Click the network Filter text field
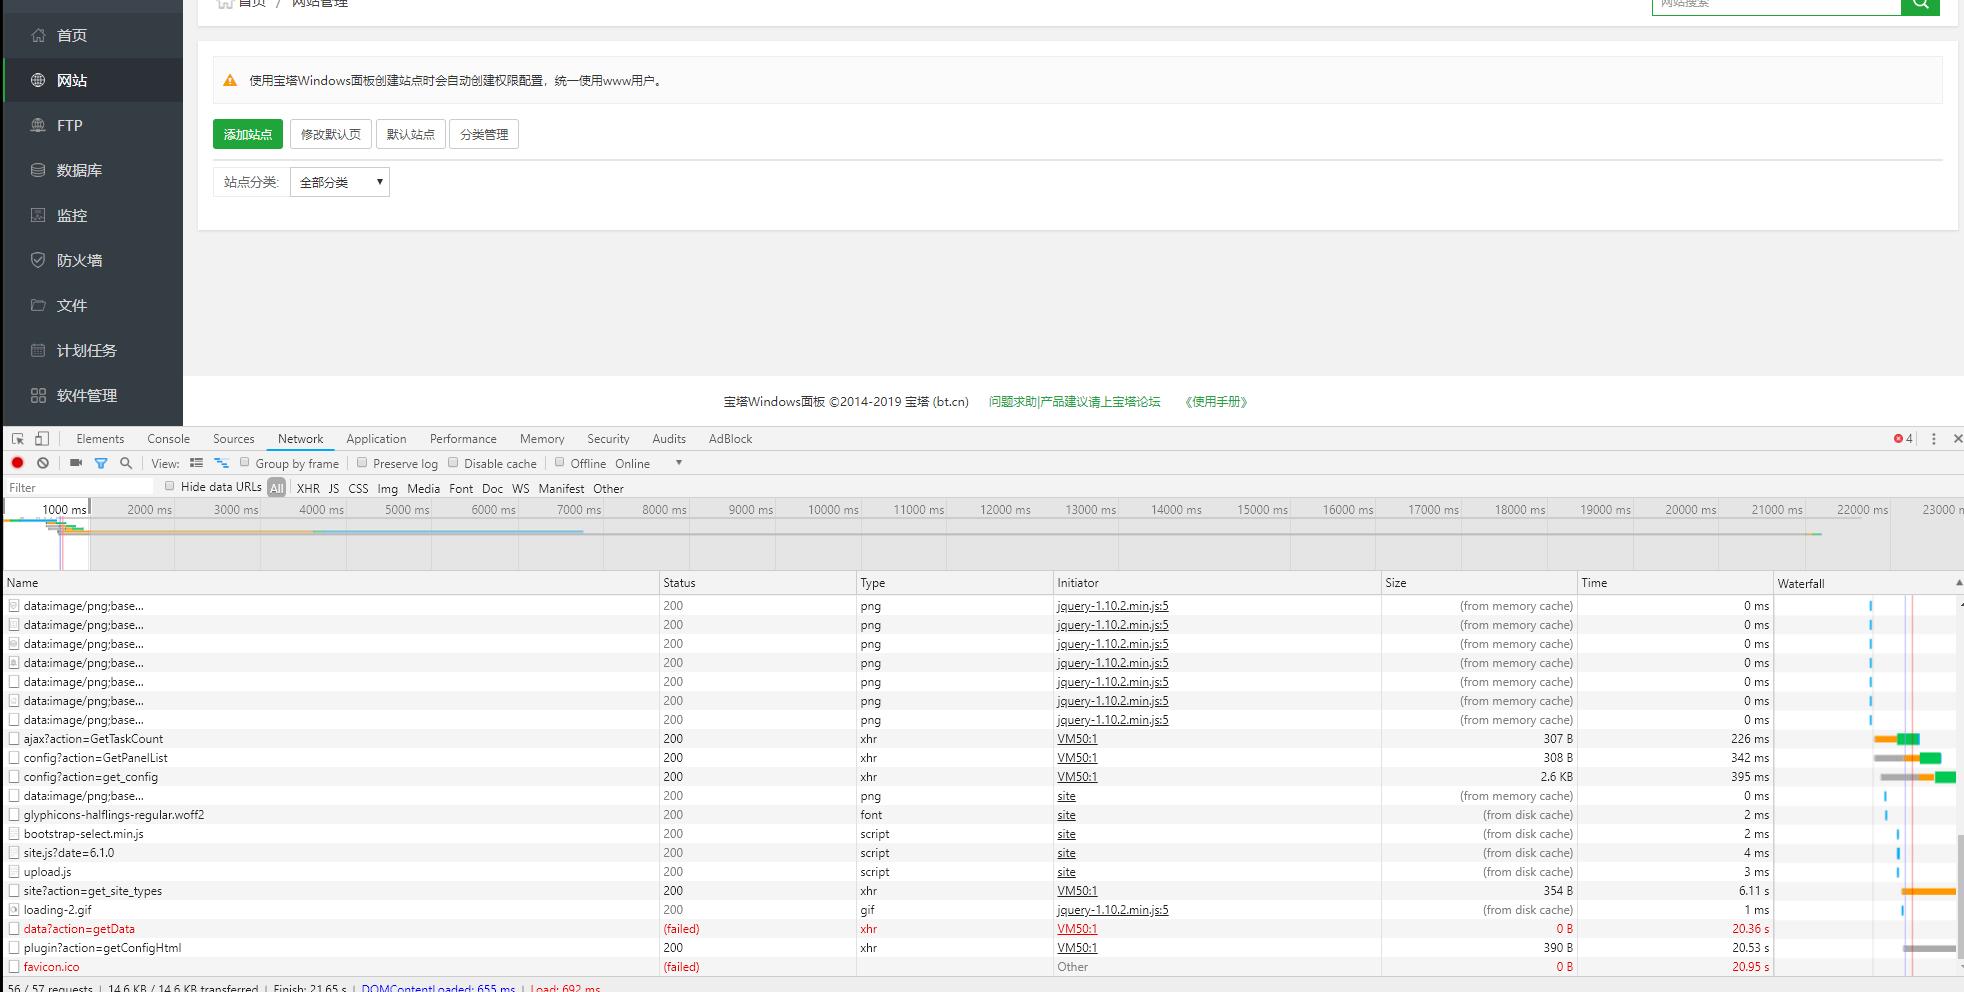Image resolution: width=1964 pixels, height=992 pixels. 80,487
